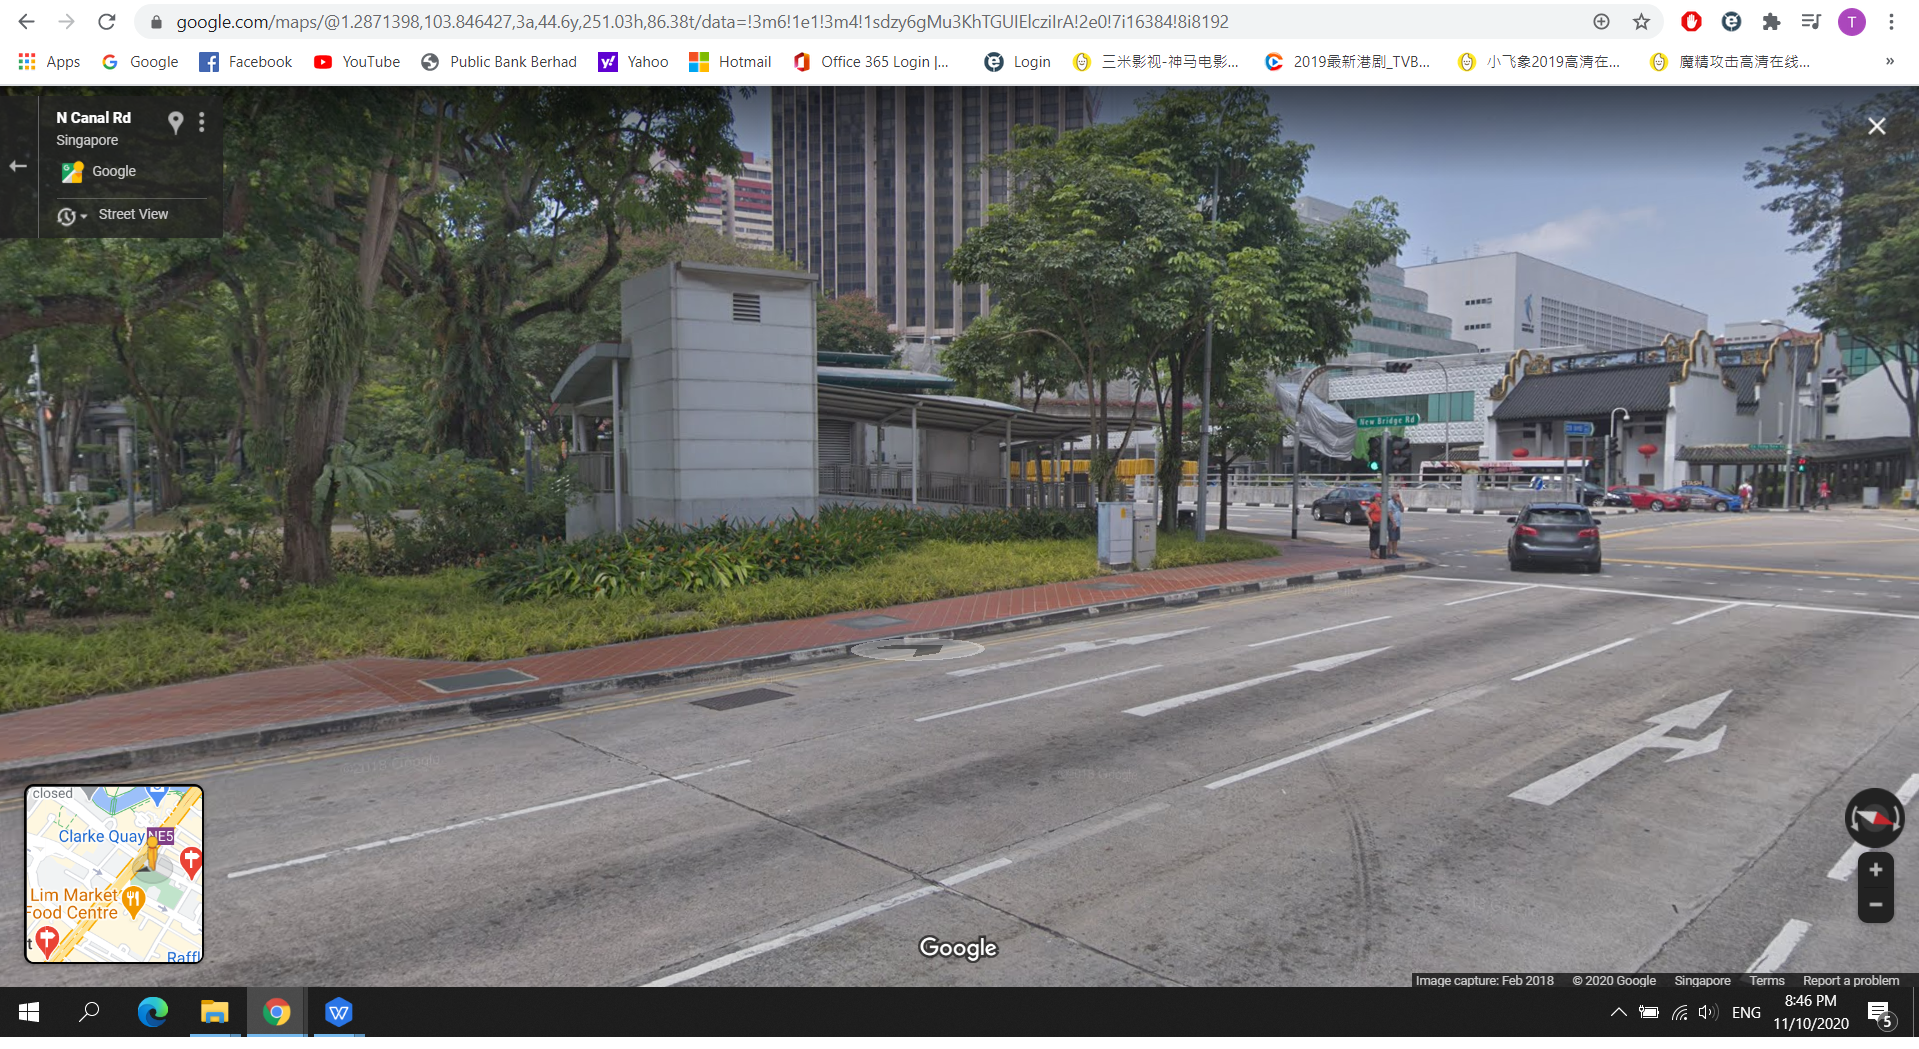The width and height of the screenshot is (1919, 1049).
Task: Open Microsoft Edge from the taskbar
Action: (x=152, y=1012)
